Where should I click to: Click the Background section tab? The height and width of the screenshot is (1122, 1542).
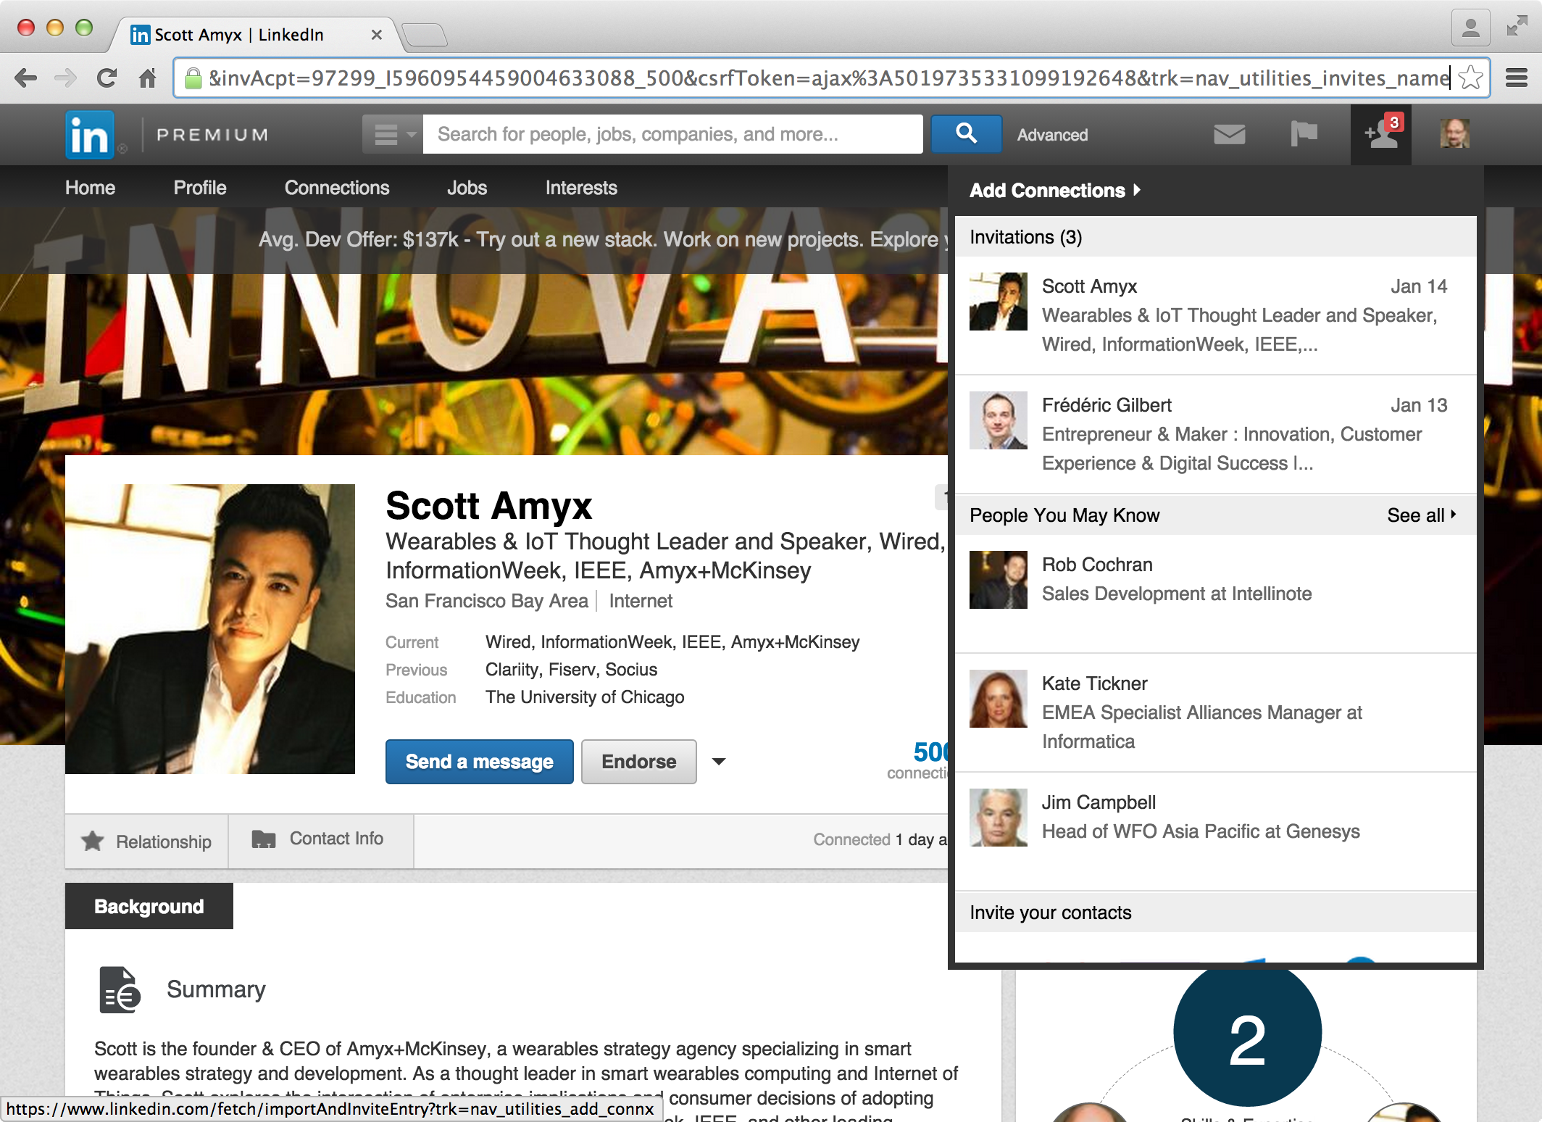pos(149,906)
